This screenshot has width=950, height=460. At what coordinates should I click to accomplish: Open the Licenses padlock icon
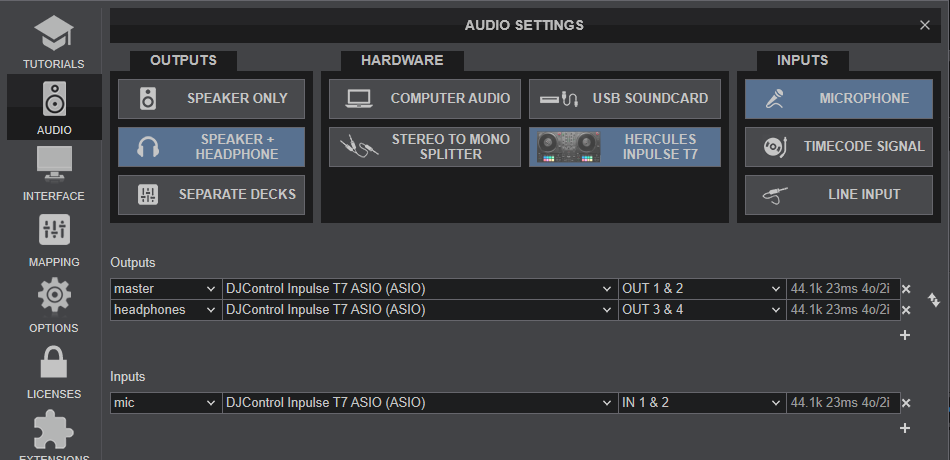pos(53,364)
